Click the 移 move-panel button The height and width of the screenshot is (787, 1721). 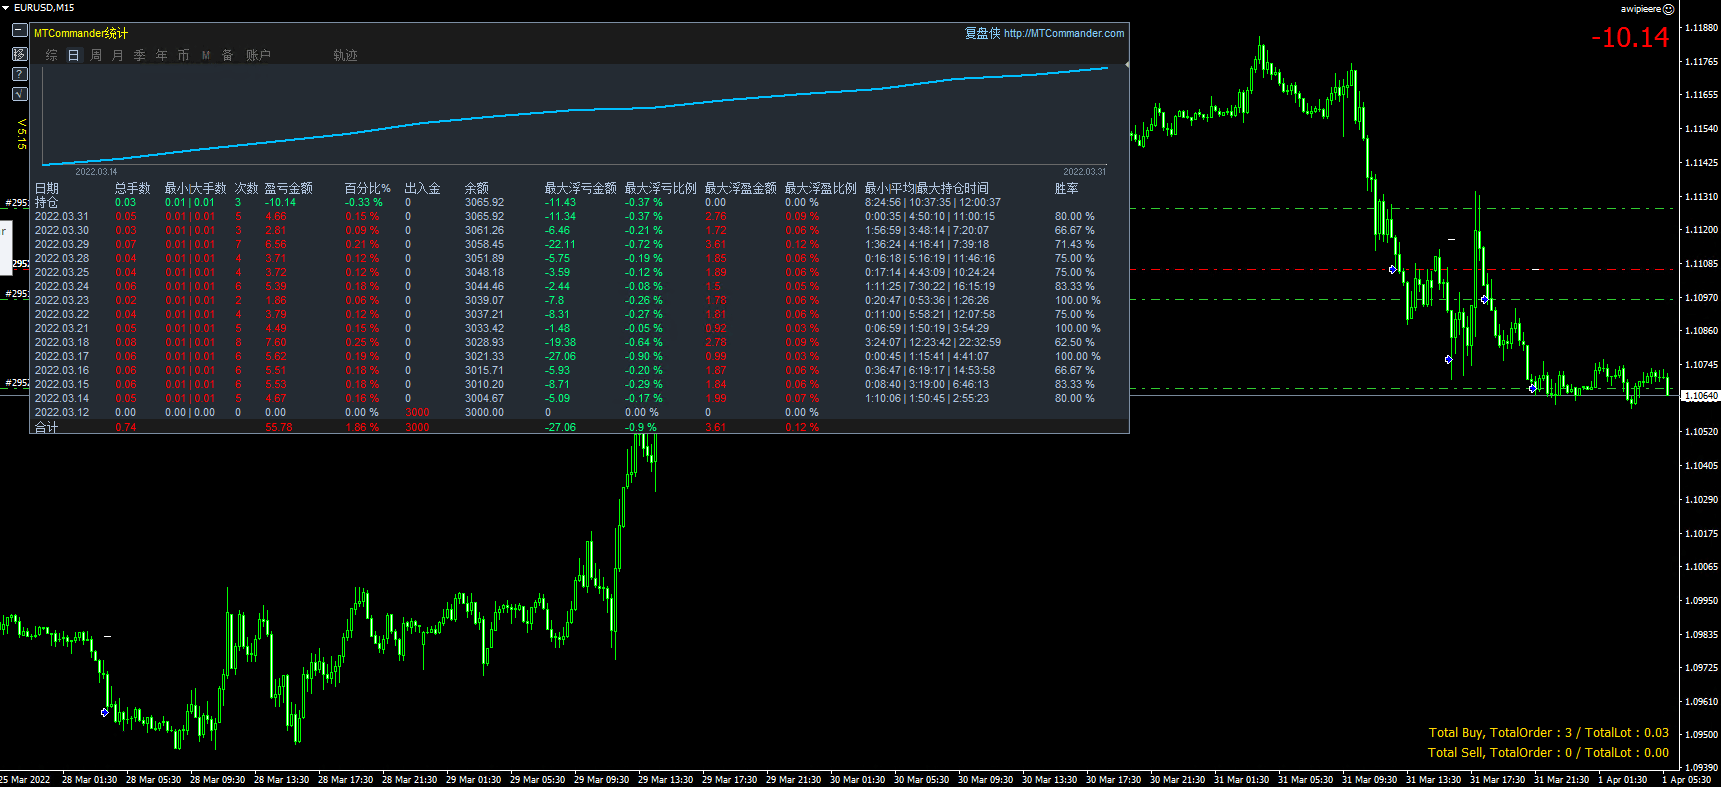pyautogui.click(x=20, y=53)
